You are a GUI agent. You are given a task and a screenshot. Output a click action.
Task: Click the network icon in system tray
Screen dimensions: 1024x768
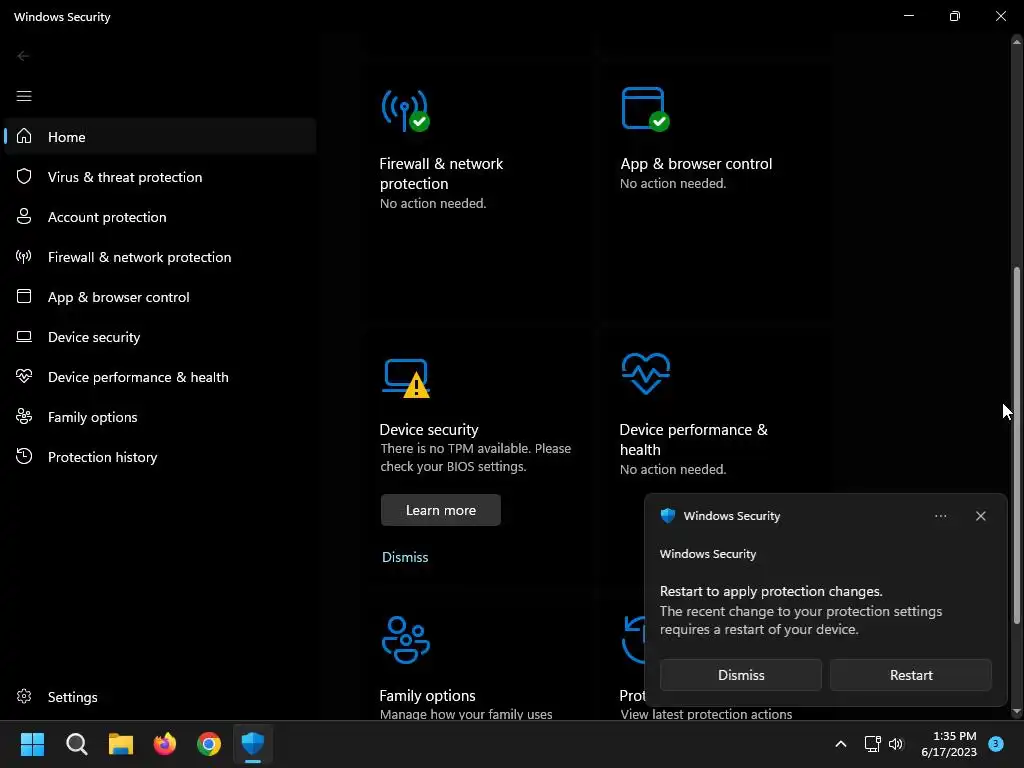tap(872, 744)
